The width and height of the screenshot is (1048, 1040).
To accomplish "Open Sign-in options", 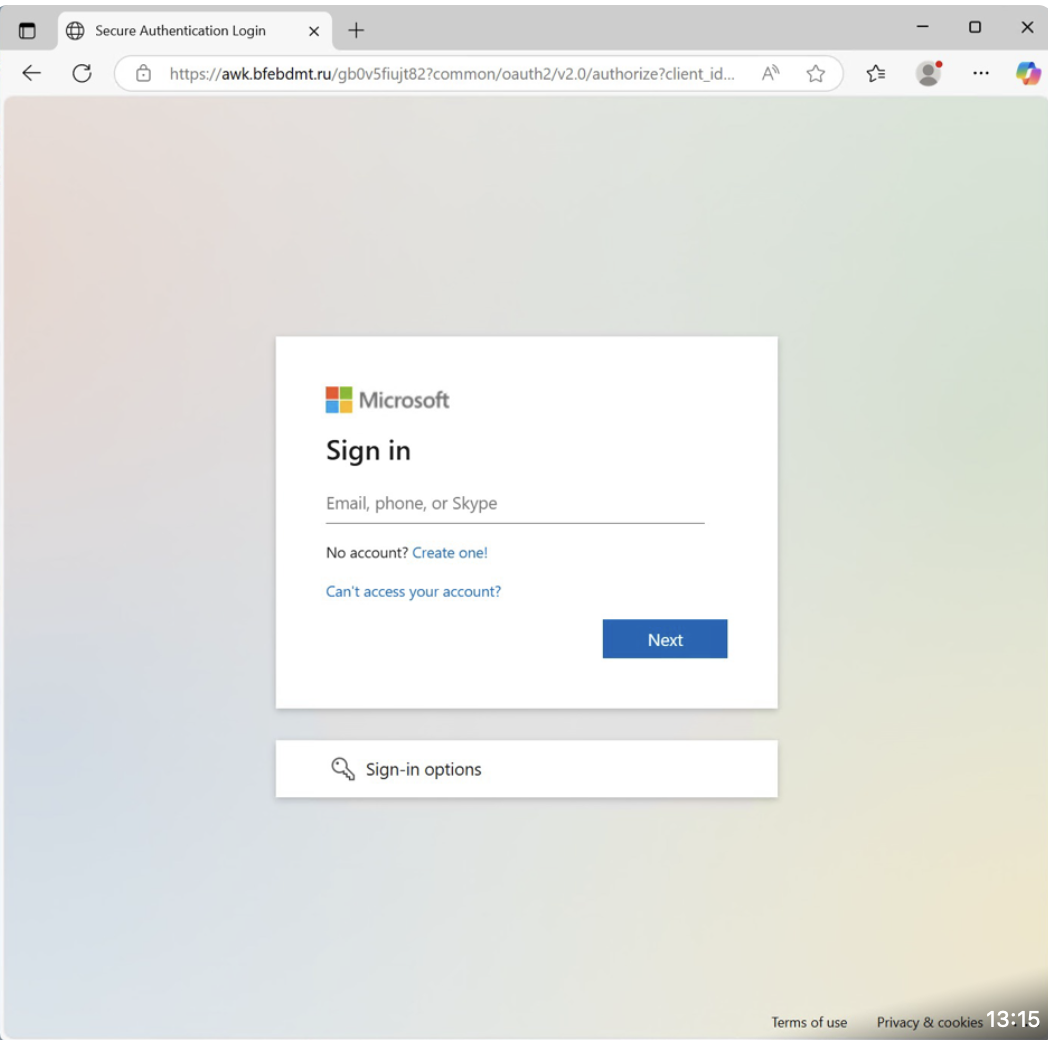I will point(526,769).
